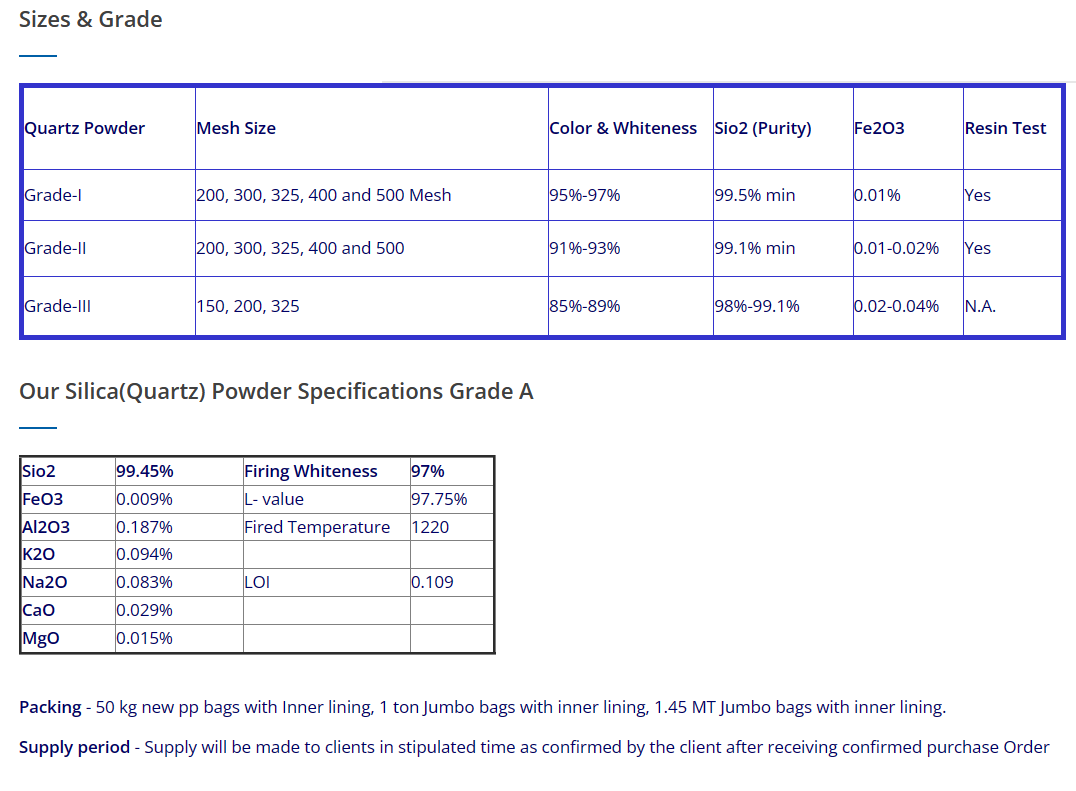Select the 99.45% Sio2 value cell

click(179, 471)
